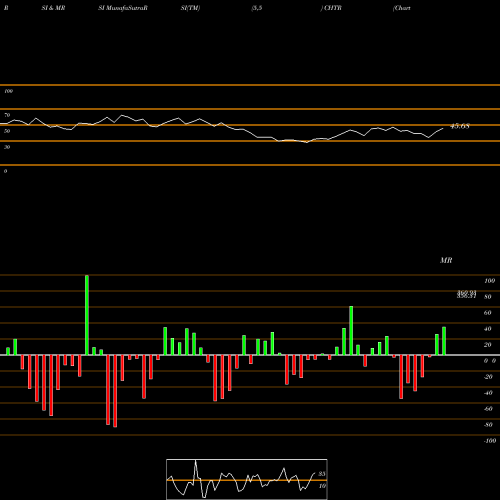Click the MR axis label -40
500x500 pixels.
coord(488,393)
